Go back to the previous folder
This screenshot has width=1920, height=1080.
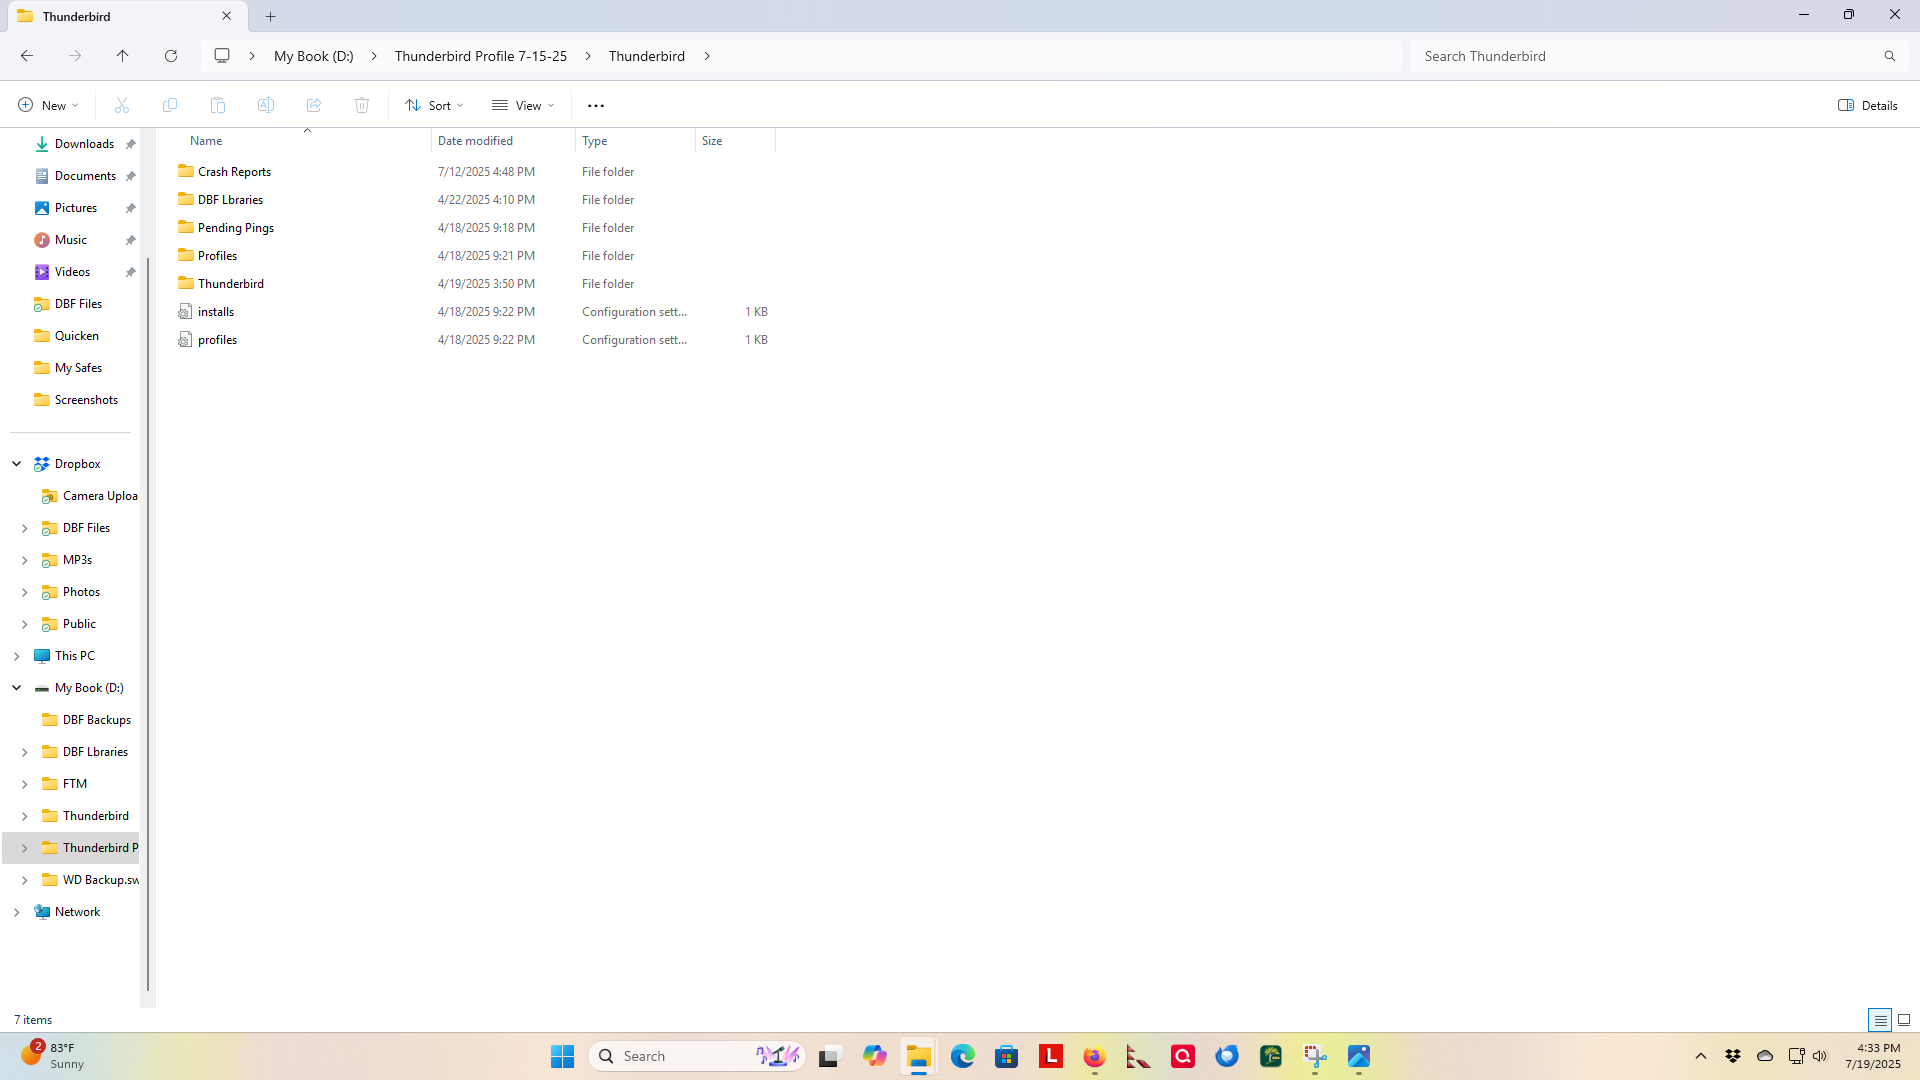(x=27, y=56)
